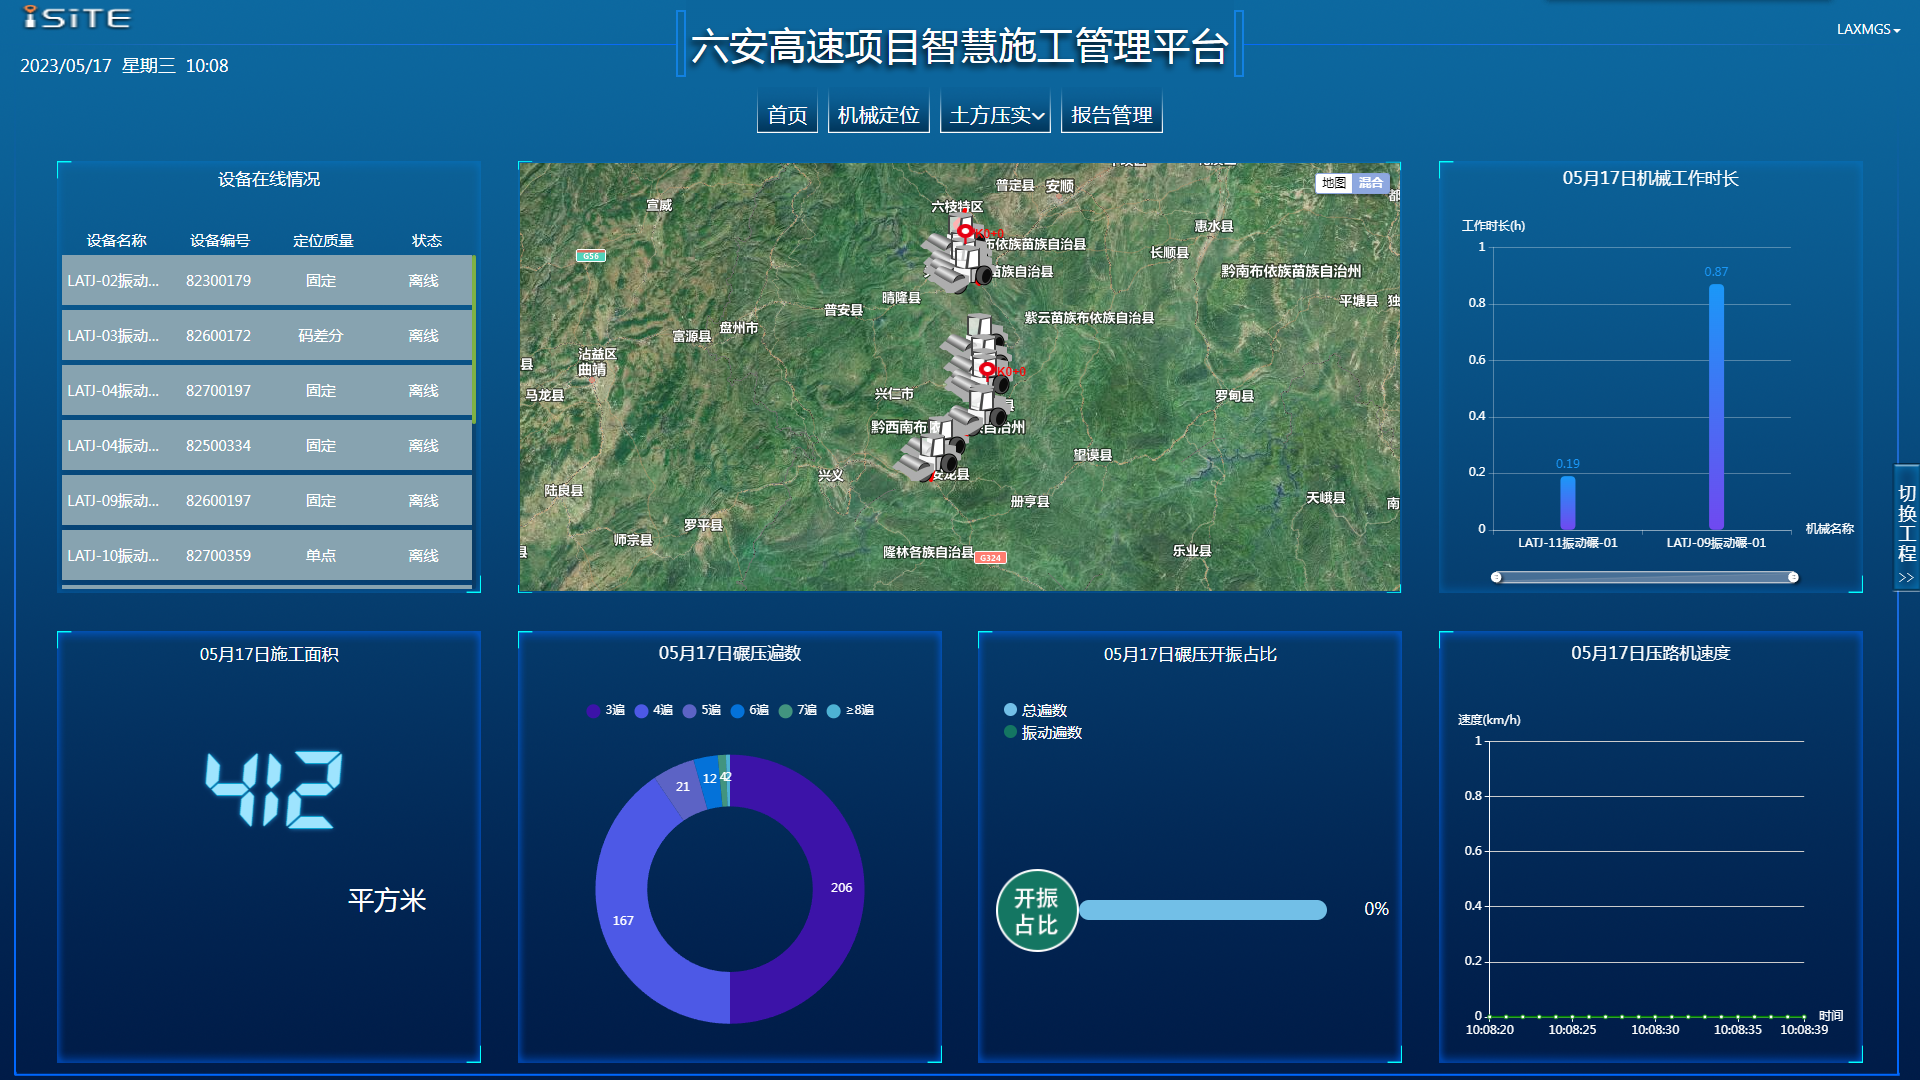The height and width of the screenshot is (1080, 1920).
Task: Click the G56 highway badge on map
Action: click(x=591, y=256)
